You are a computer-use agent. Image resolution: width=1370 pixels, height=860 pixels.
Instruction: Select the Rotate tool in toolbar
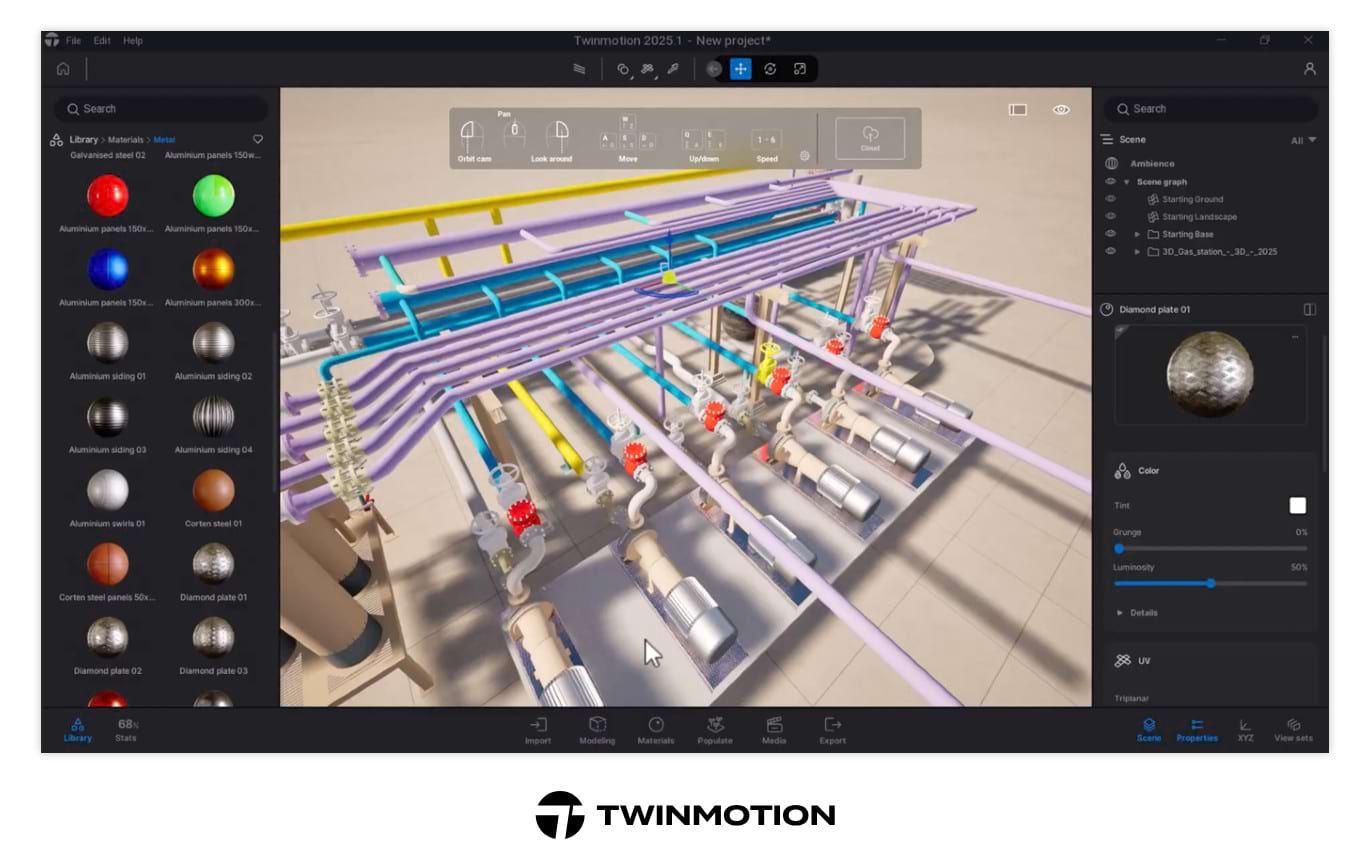770,69
